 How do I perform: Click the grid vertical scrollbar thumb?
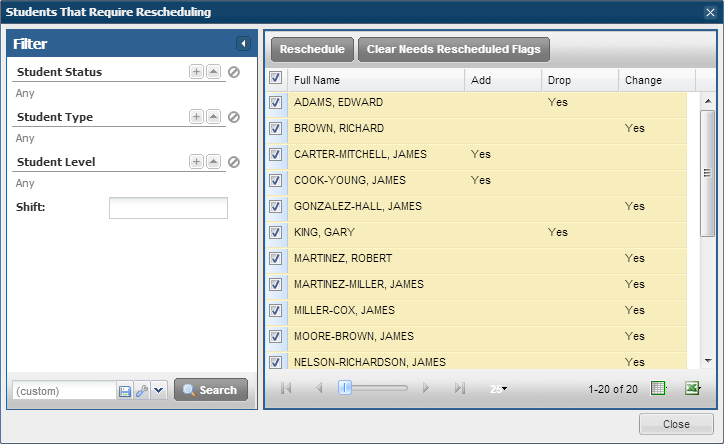[707, 174]
